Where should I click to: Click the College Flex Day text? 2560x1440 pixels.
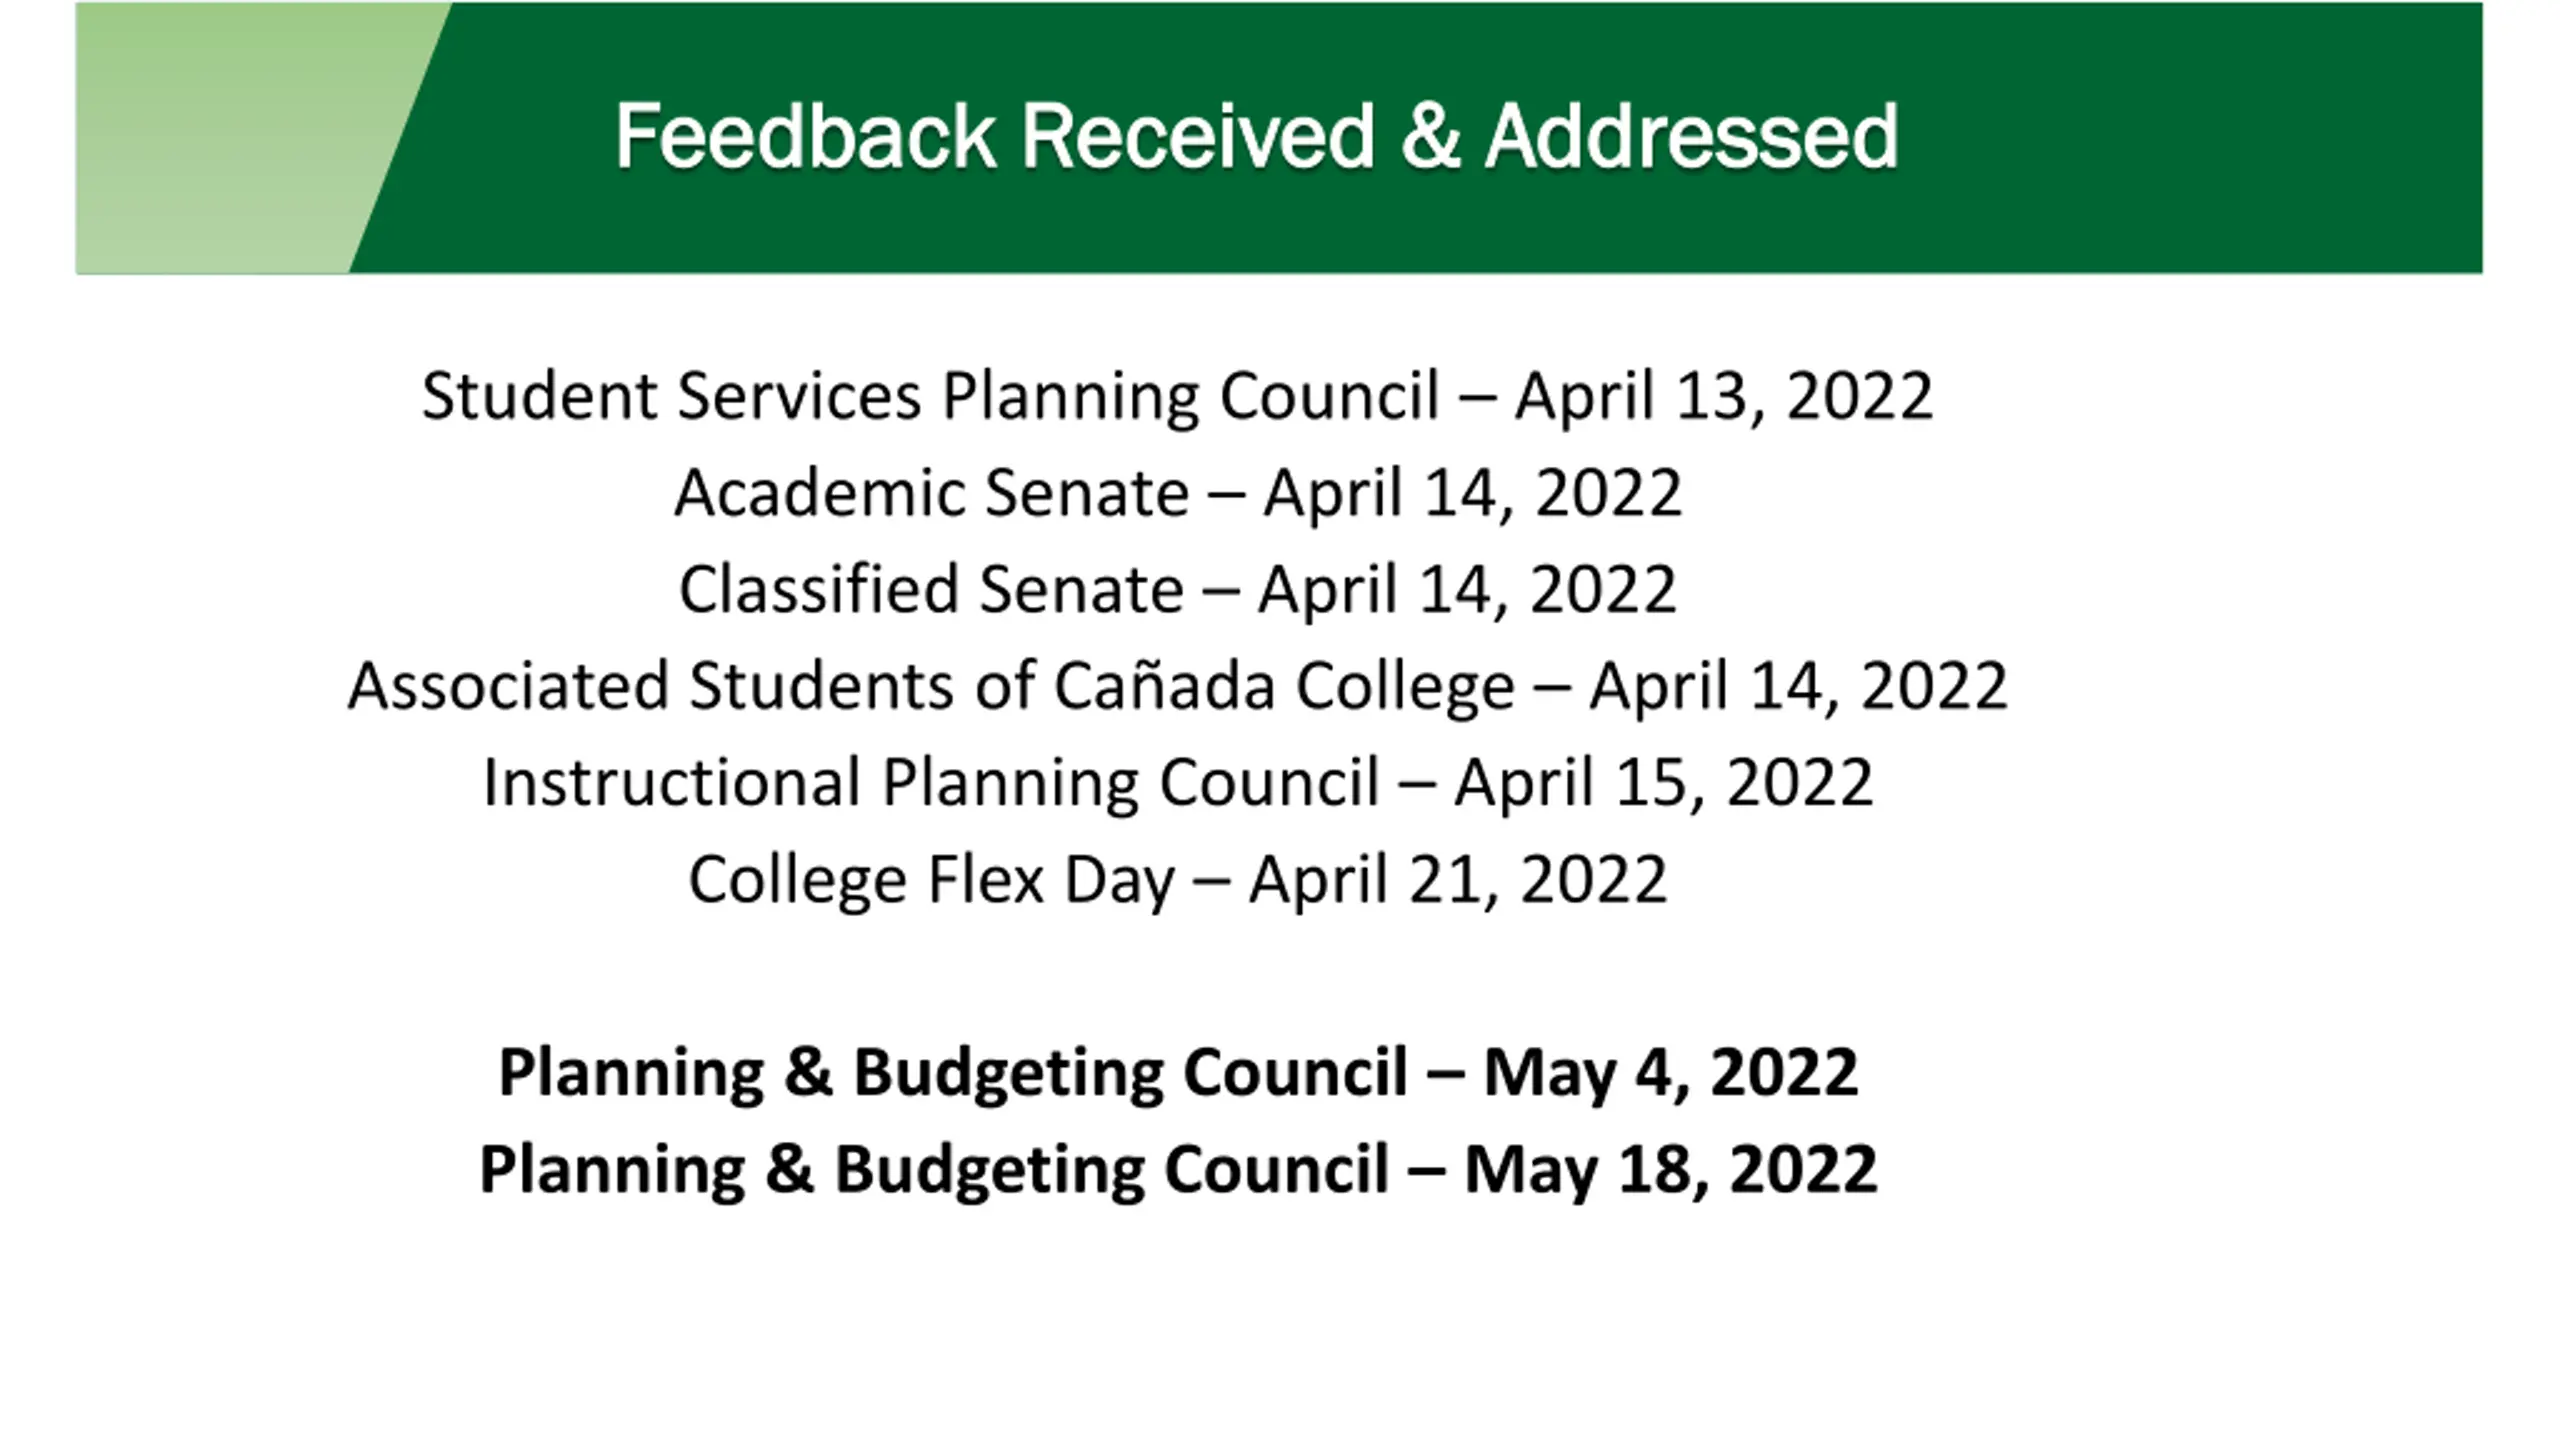(x=930, y=879)
